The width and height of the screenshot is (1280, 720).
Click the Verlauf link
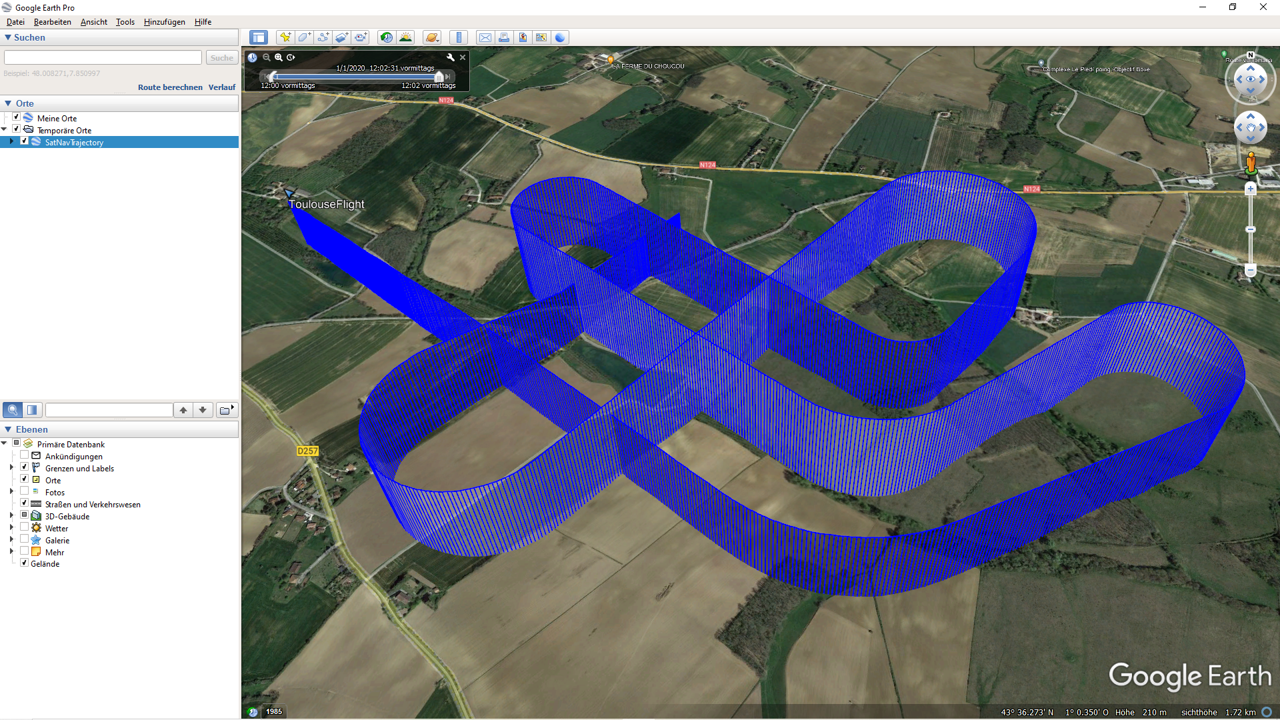point(222,88)
